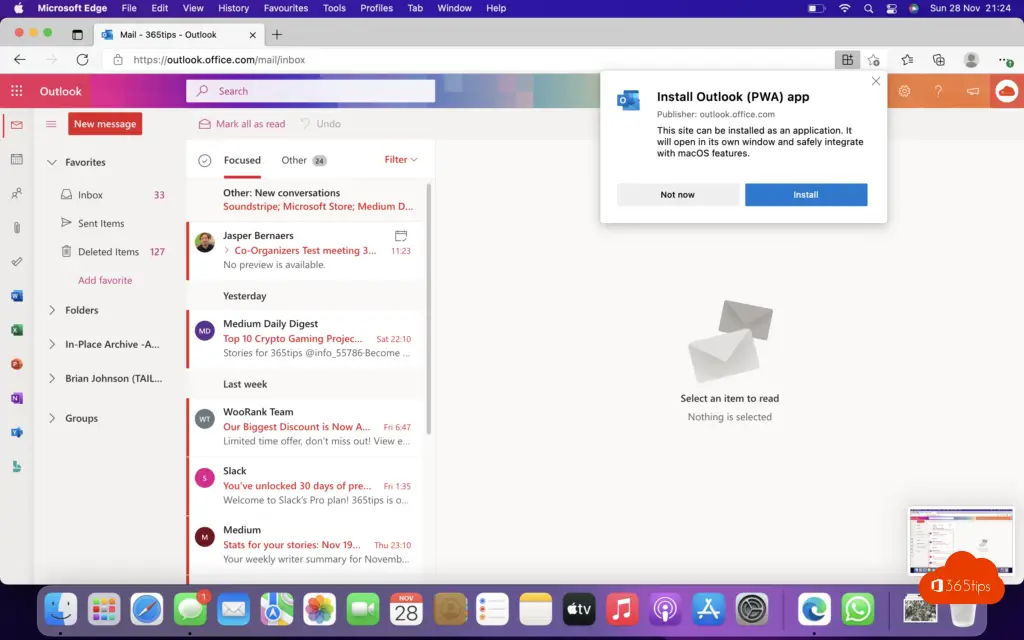This screenshot has height=640, width=1024.
Task: Open the Outlook settings gear icon
Action: point(904,91)
